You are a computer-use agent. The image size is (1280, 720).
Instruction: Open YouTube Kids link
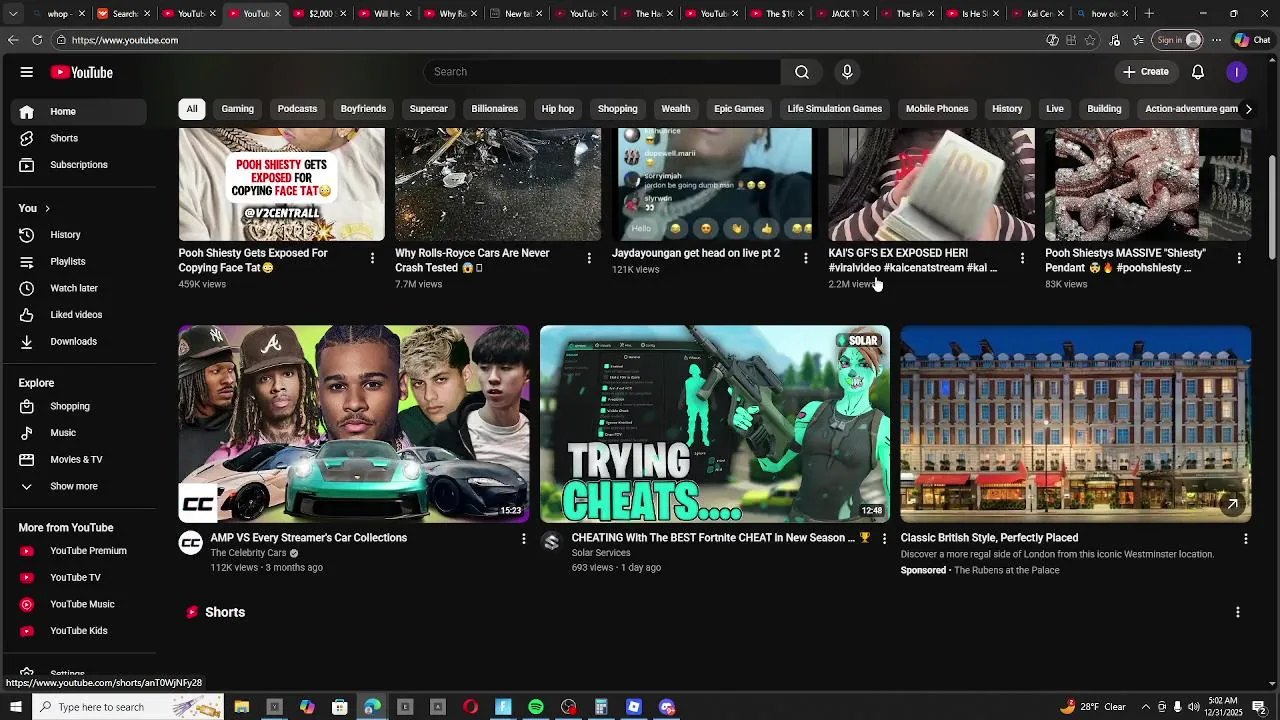78,631
